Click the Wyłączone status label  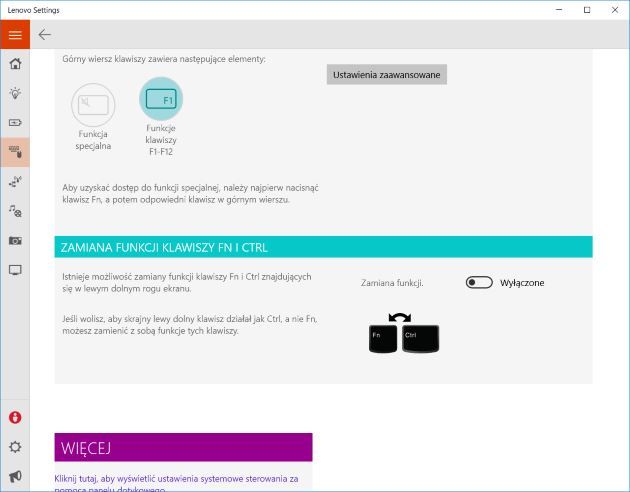pos(522,283)
